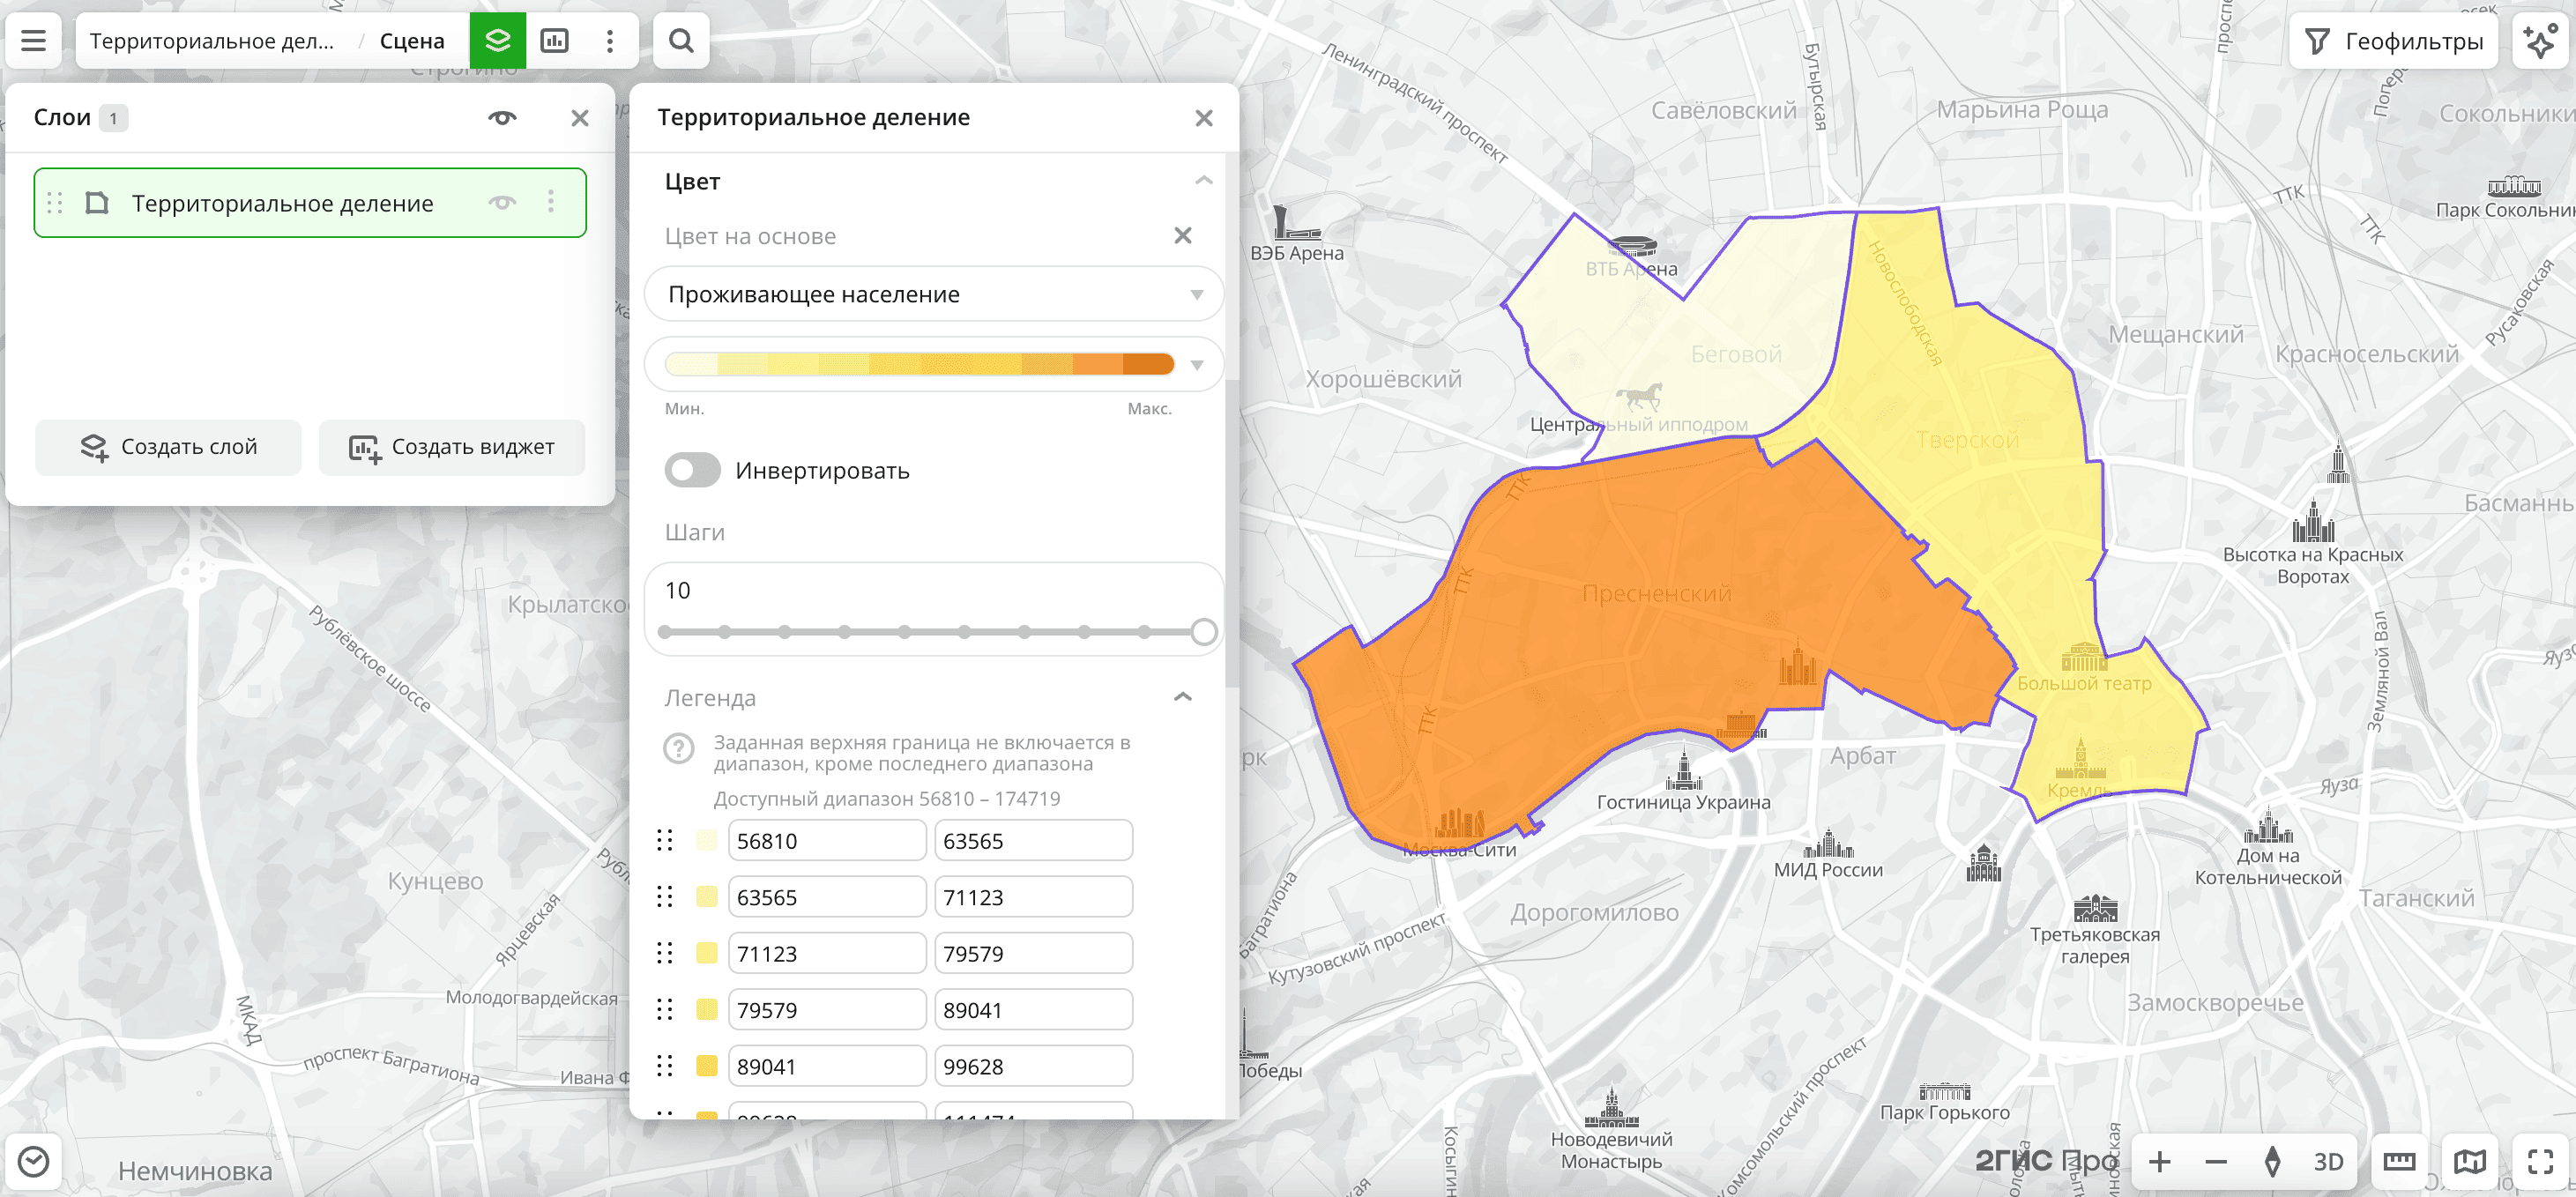Open the AI sparkle assistant icon
Viewport: 2576px width, 1197px height.
coord(2540,41)
